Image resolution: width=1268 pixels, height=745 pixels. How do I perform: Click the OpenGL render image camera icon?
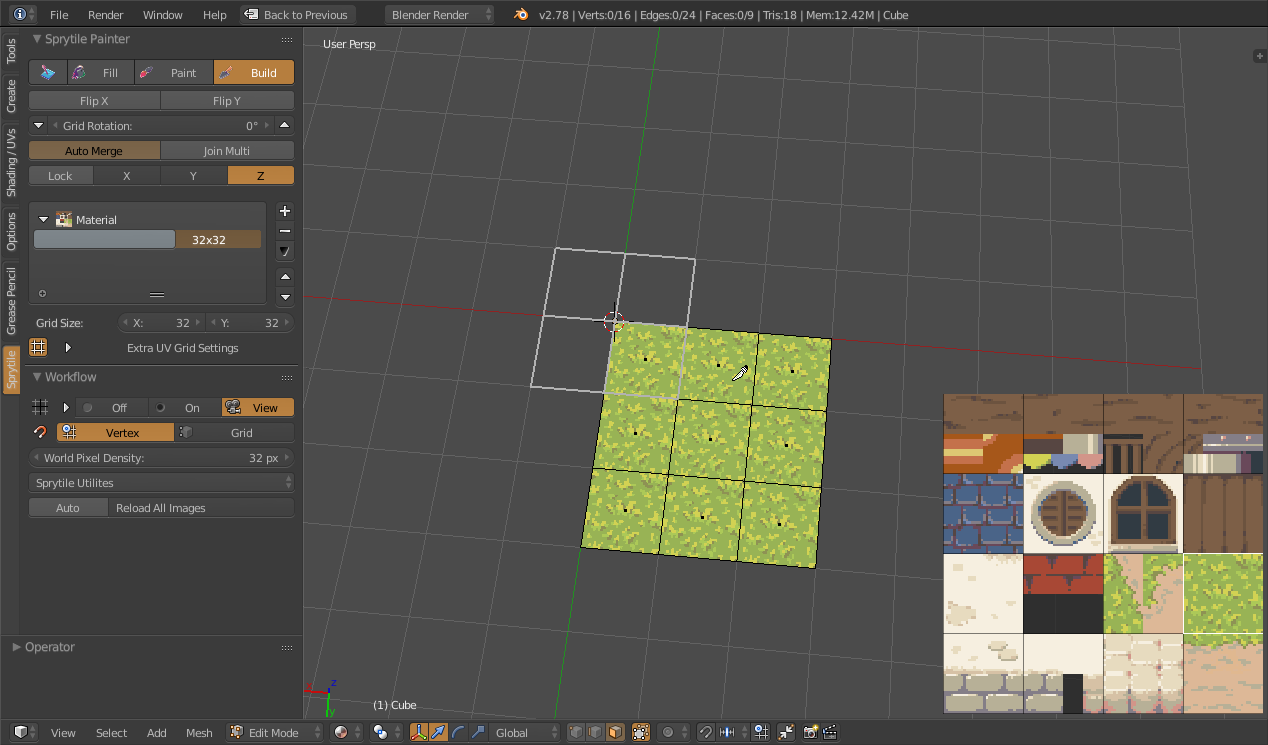(x=811, y=732)
